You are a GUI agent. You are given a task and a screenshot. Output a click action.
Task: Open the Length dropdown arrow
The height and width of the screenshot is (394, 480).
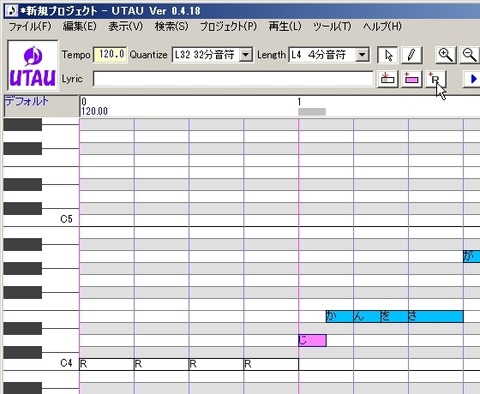362,55
